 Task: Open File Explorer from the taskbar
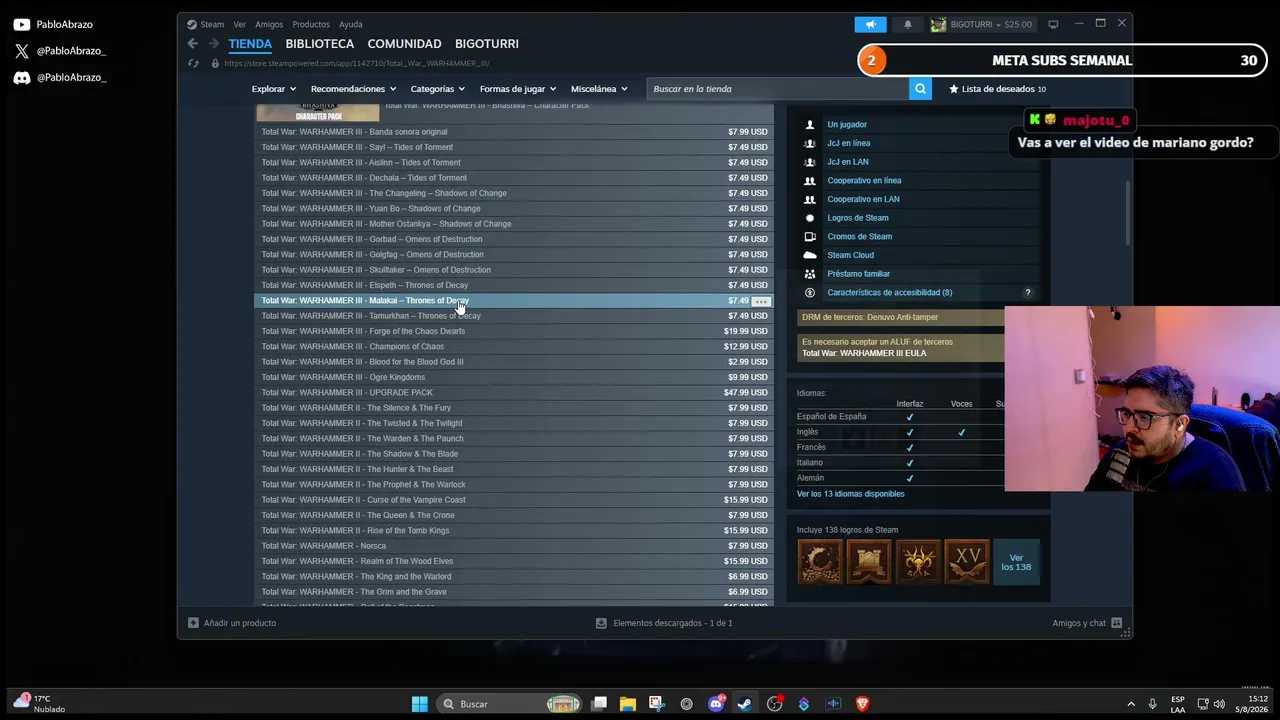click(x=627, y=704)
